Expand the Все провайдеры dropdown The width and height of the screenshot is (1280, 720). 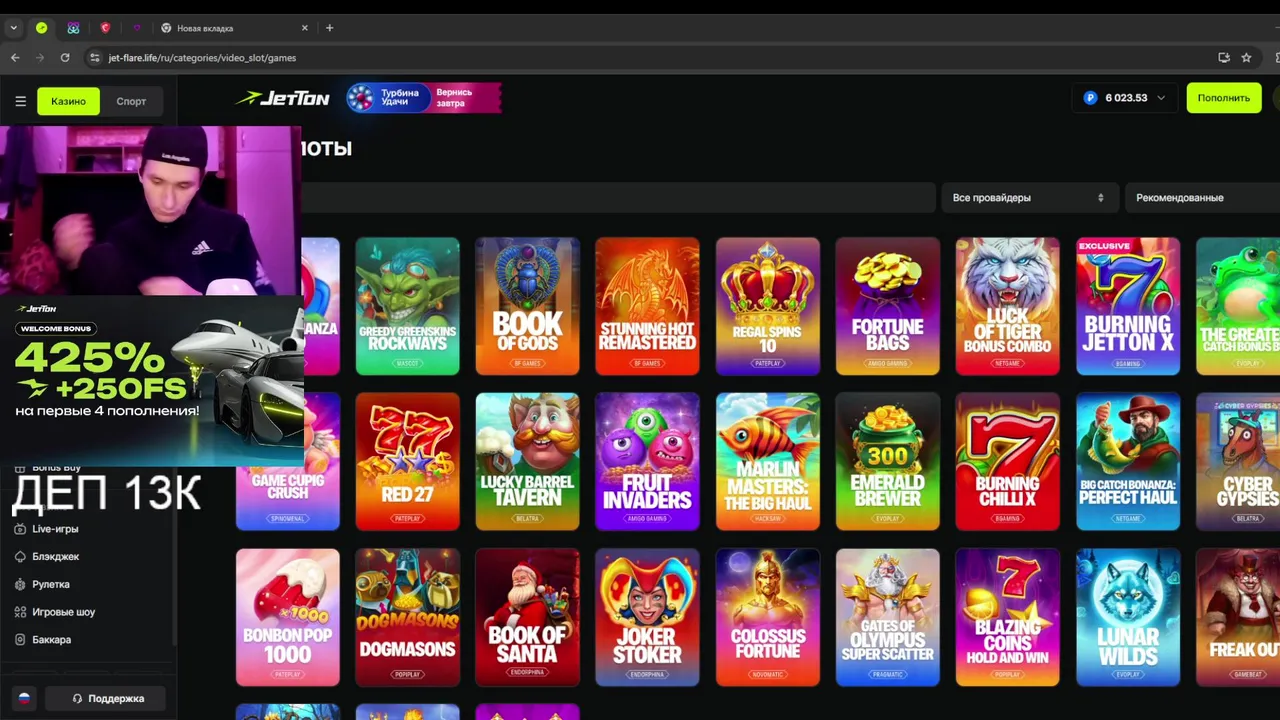tap(1028, 198)
